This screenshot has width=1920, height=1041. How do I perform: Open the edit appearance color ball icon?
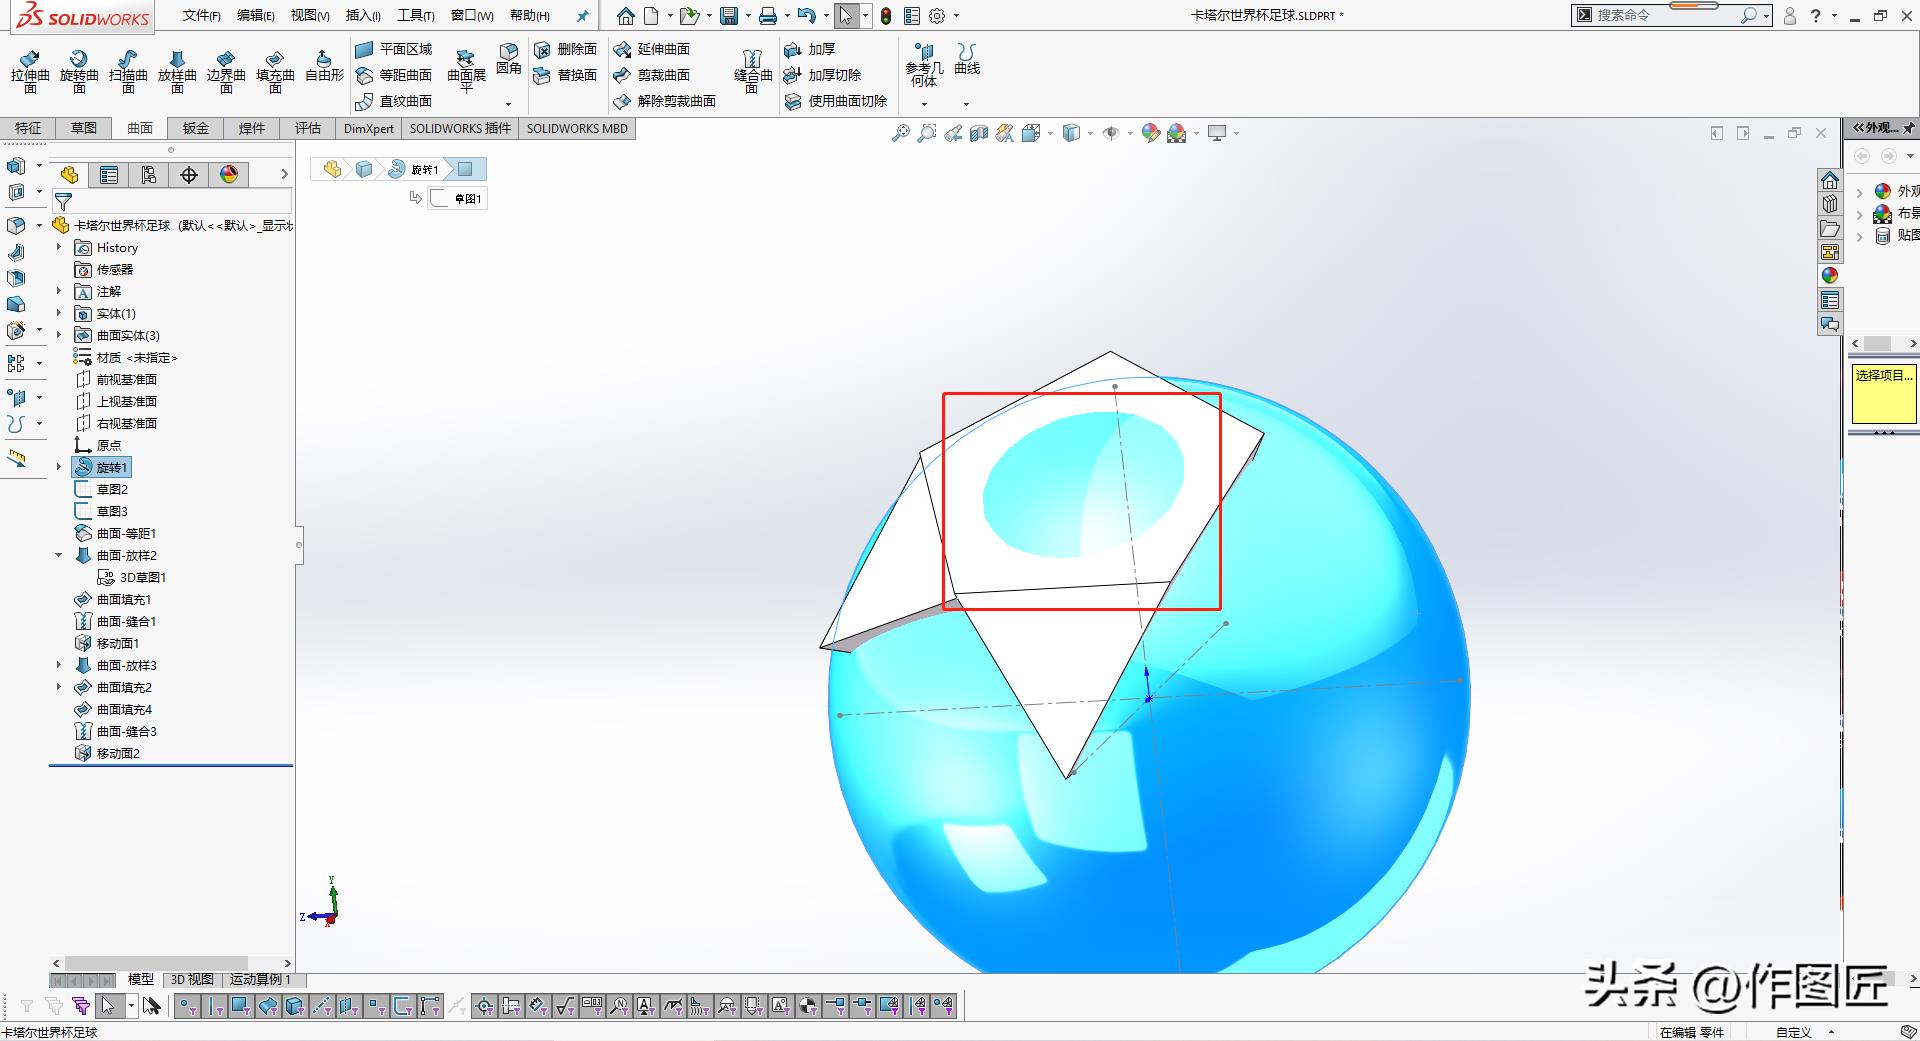1150,133
